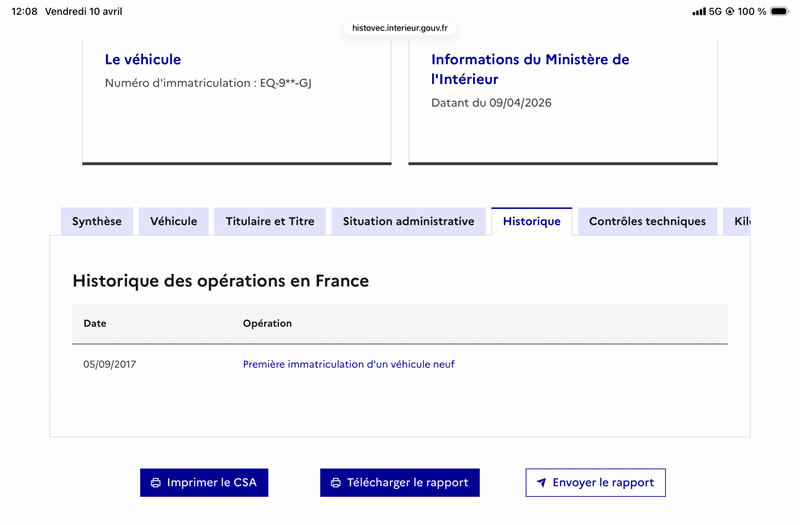Viewport: 800px width, 525px height.
Task: Click the Télécharger le rapport button
Action: coord(400,483)
